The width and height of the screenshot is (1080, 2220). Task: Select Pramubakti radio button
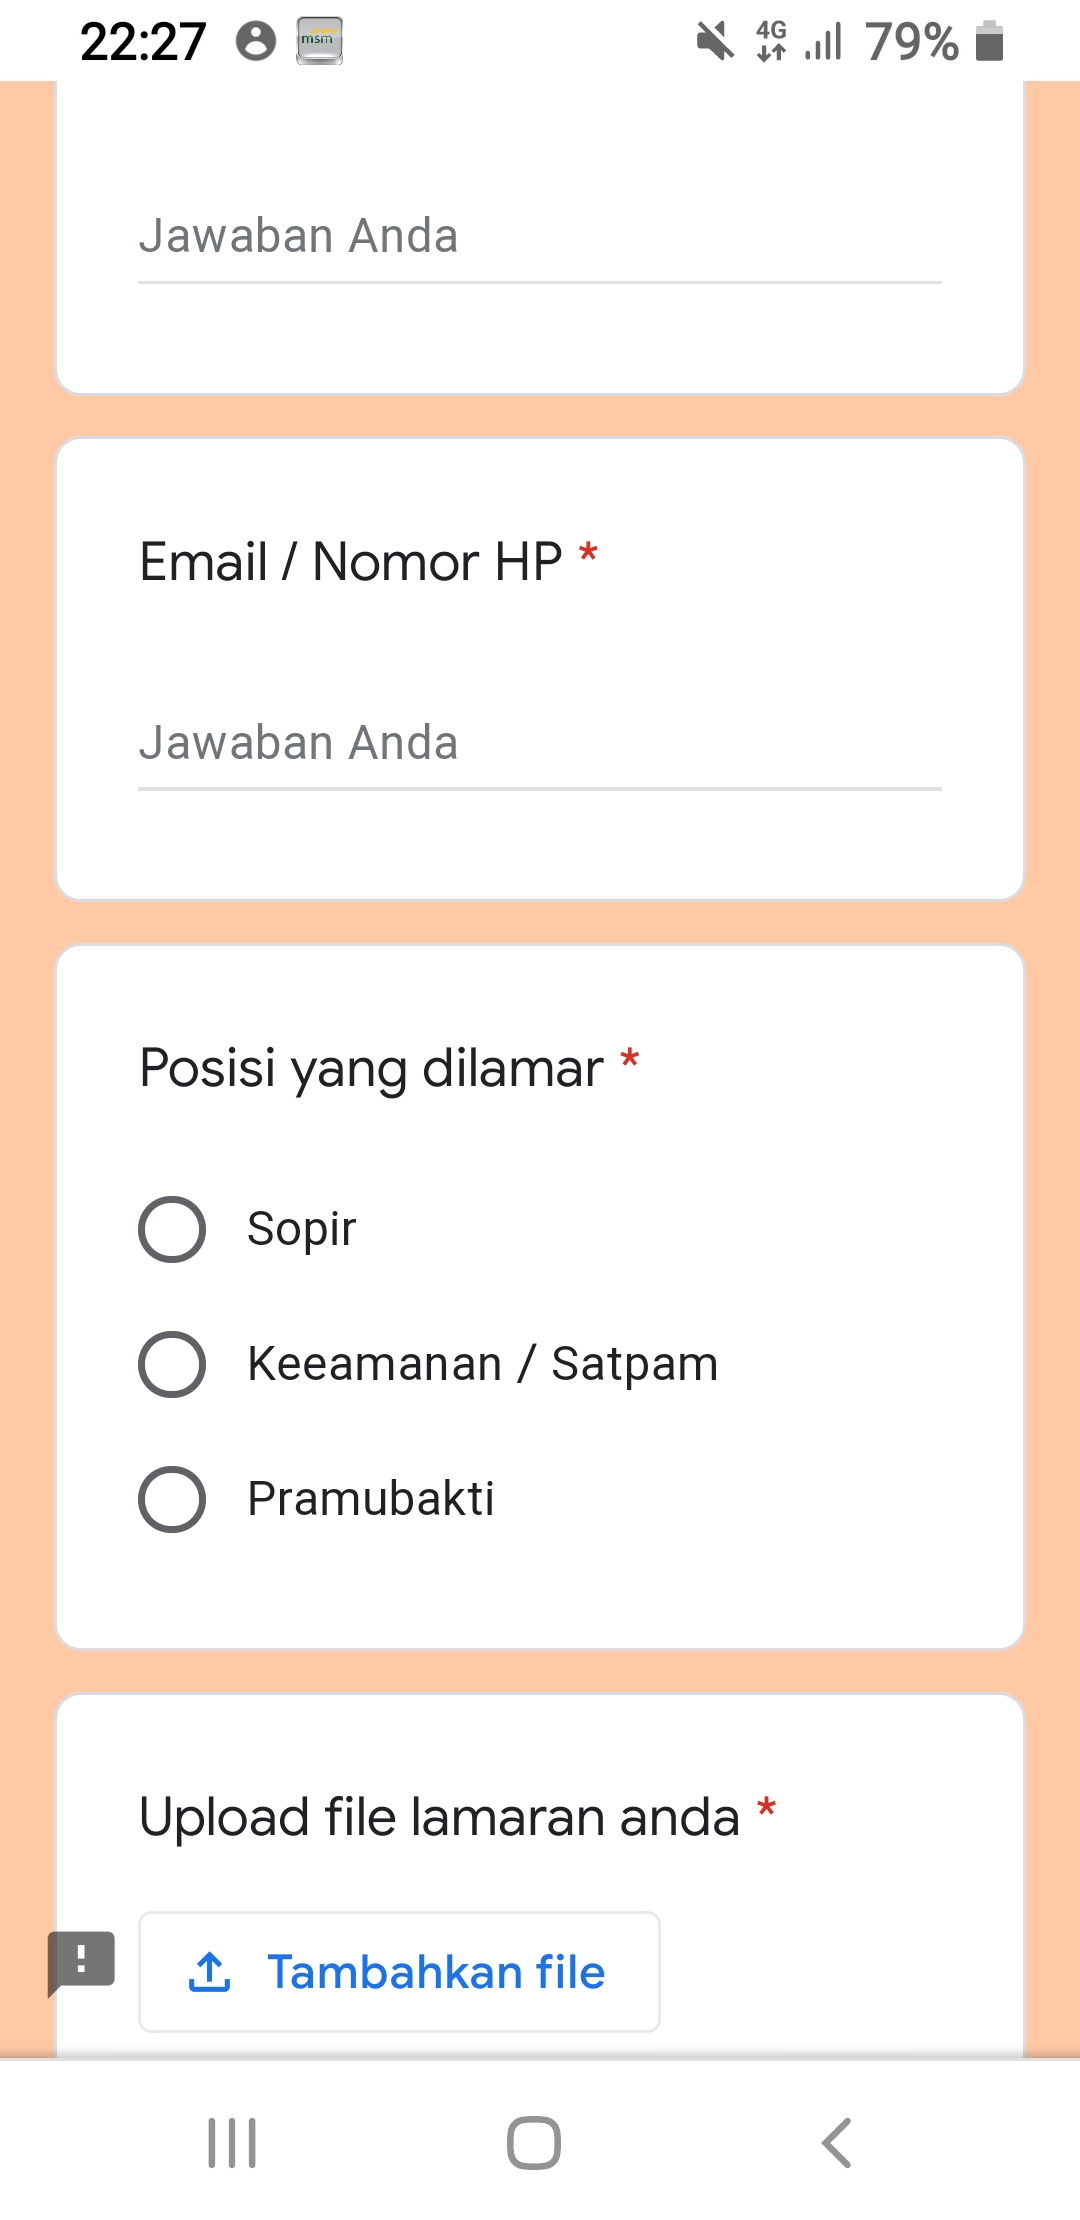coord(172,1499)
